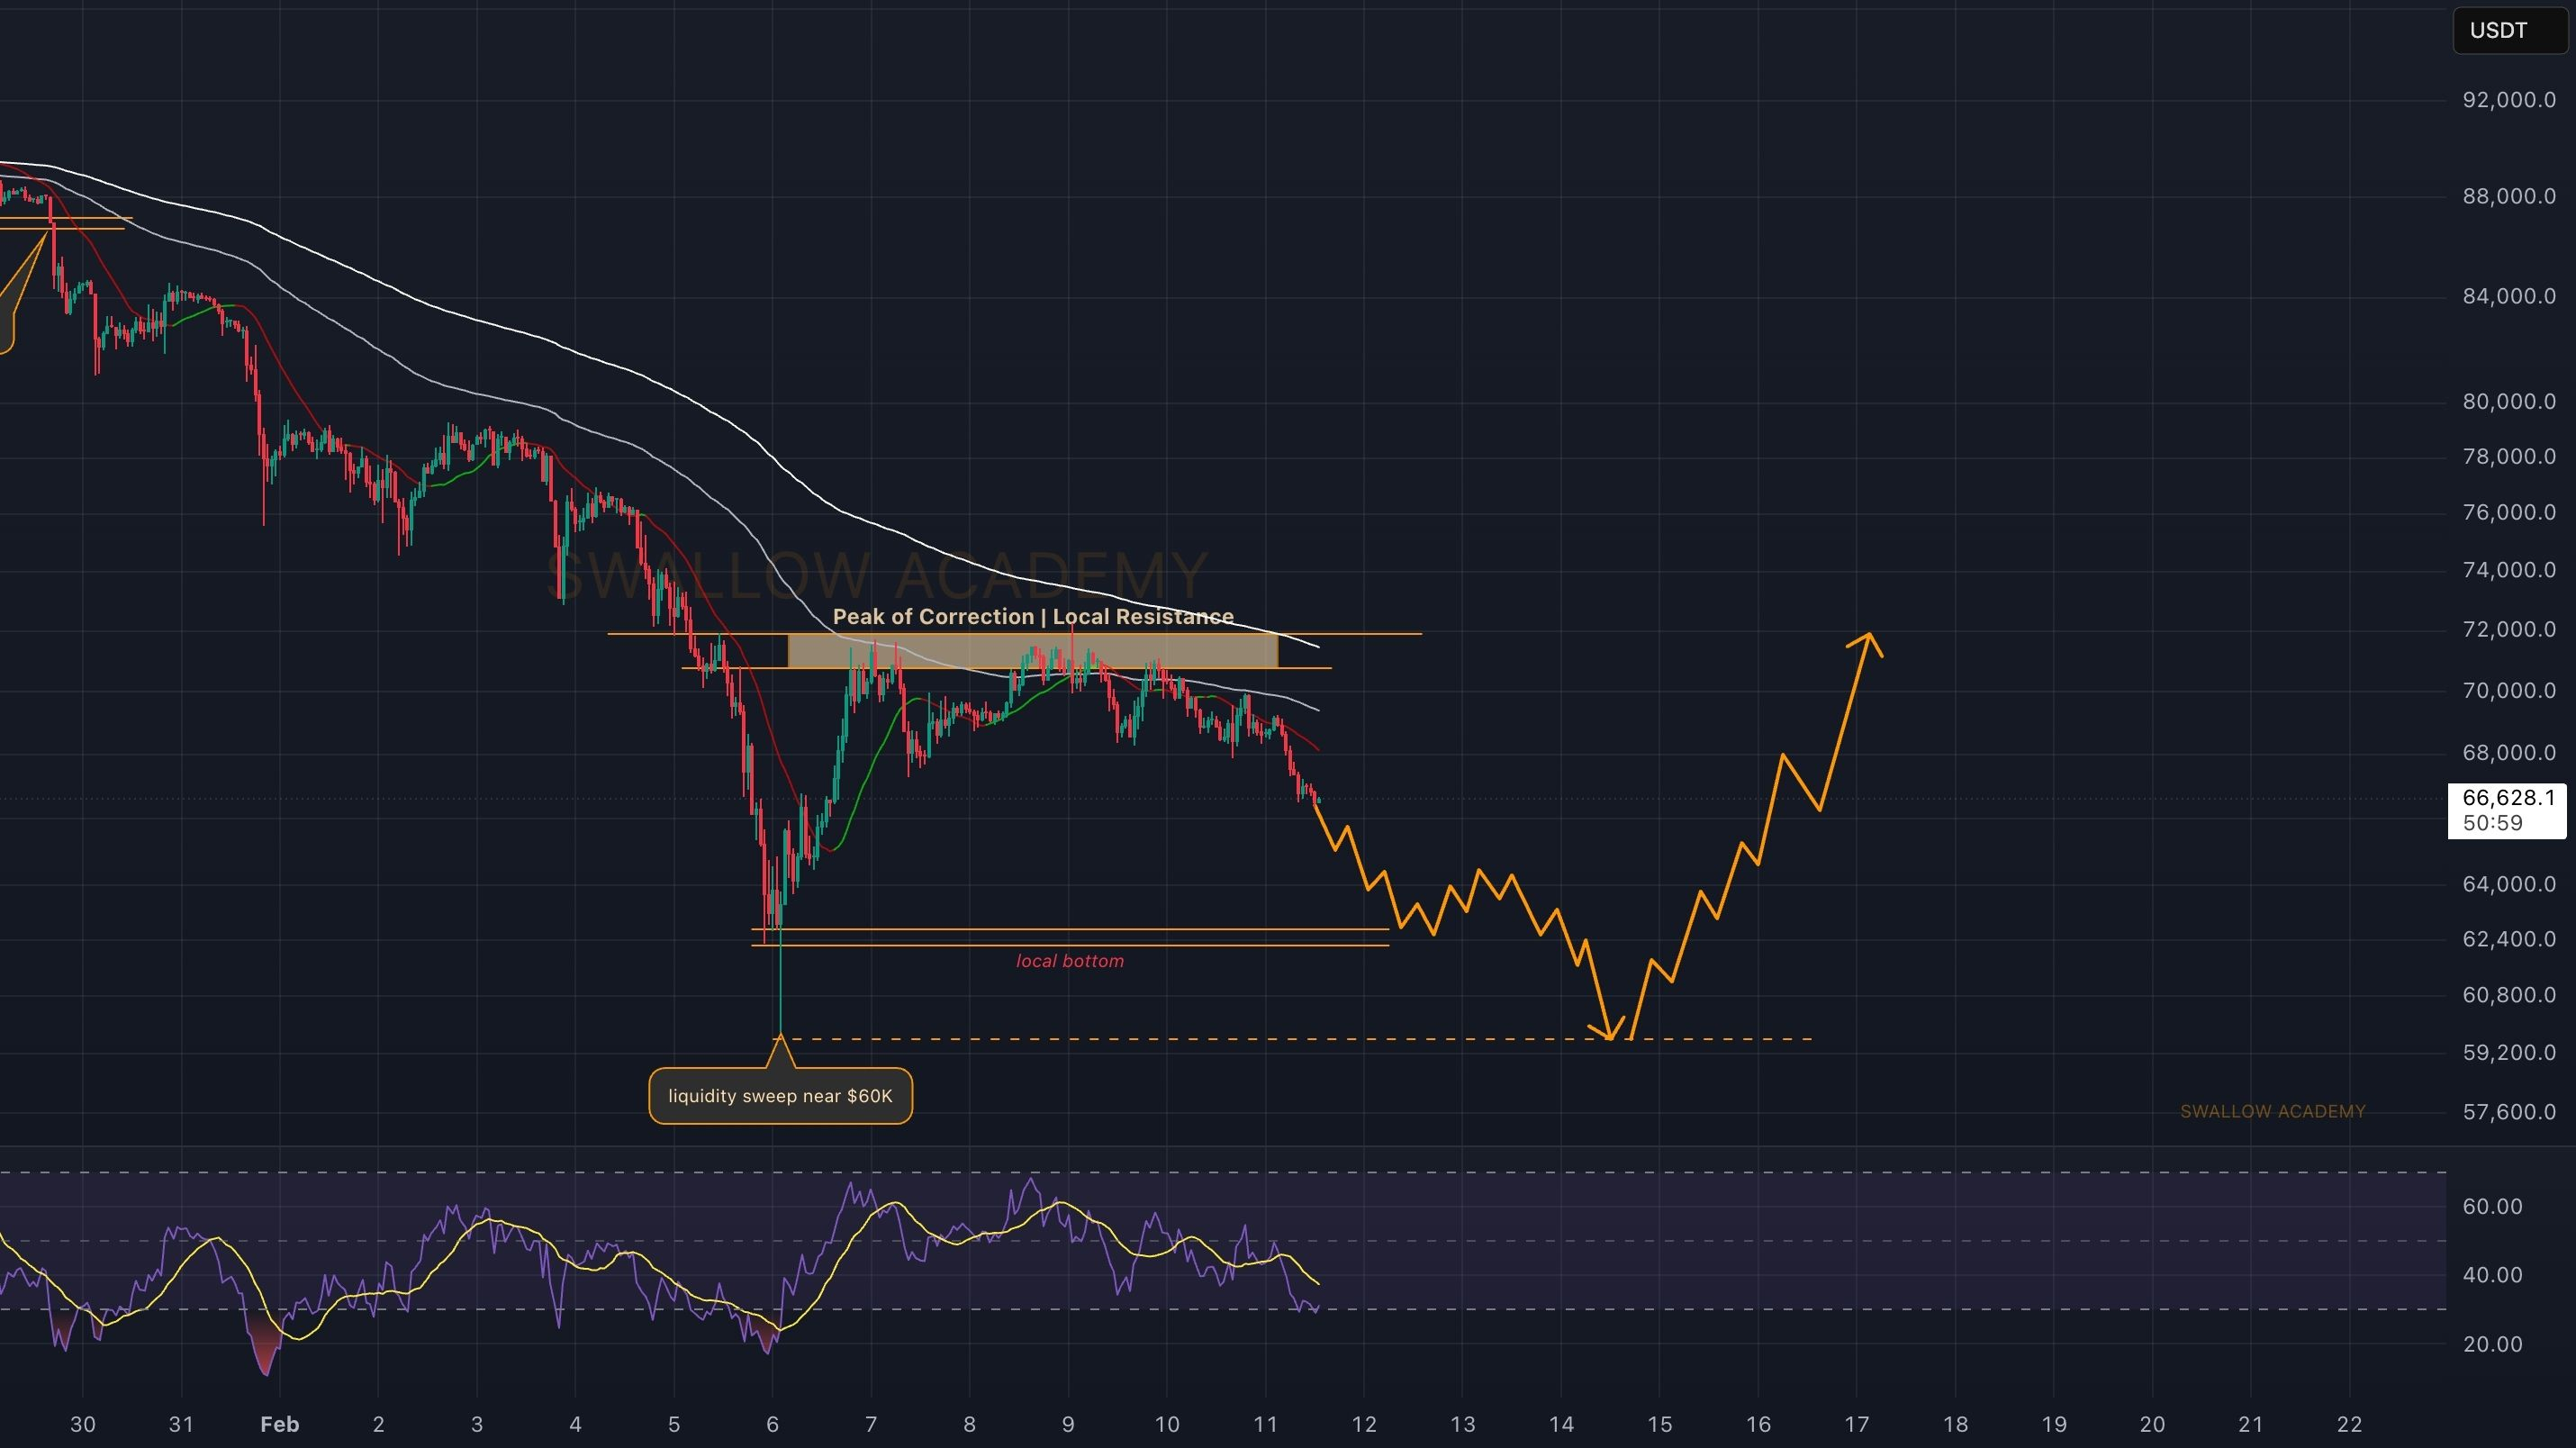Click the downward orange arrowhead near dashed line

pos(1608,1036)
